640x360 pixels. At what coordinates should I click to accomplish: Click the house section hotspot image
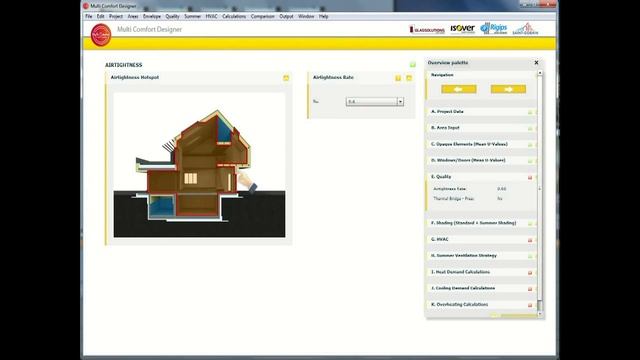click(x=199, y=164)
